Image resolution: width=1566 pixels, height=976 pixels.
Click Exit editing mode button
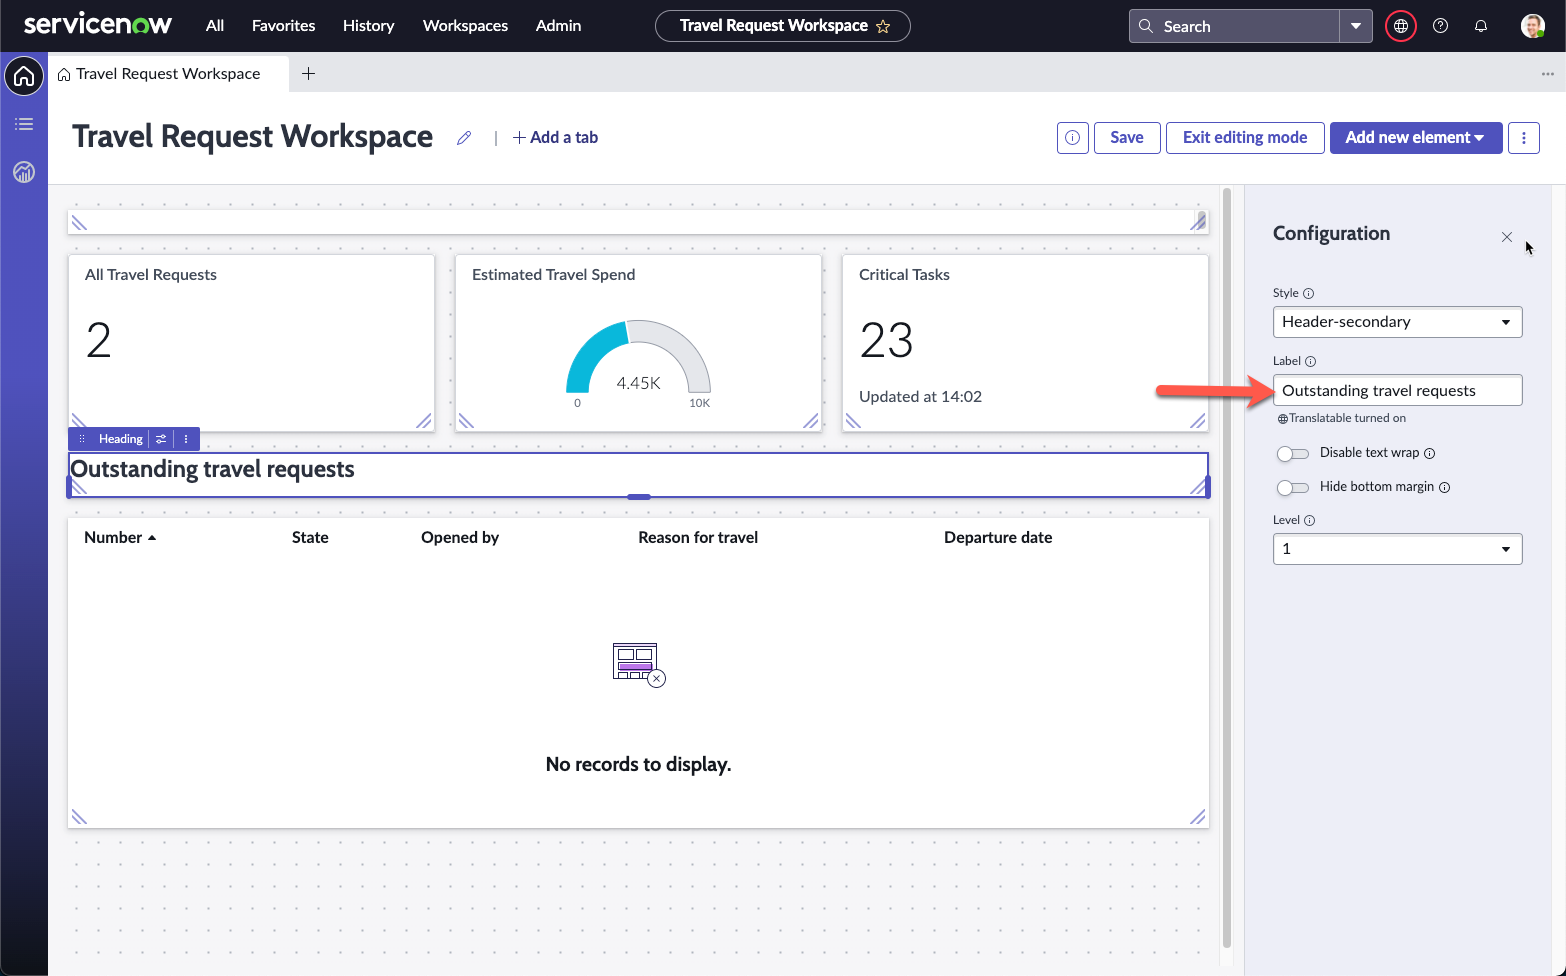click(x=1245, y=138)
